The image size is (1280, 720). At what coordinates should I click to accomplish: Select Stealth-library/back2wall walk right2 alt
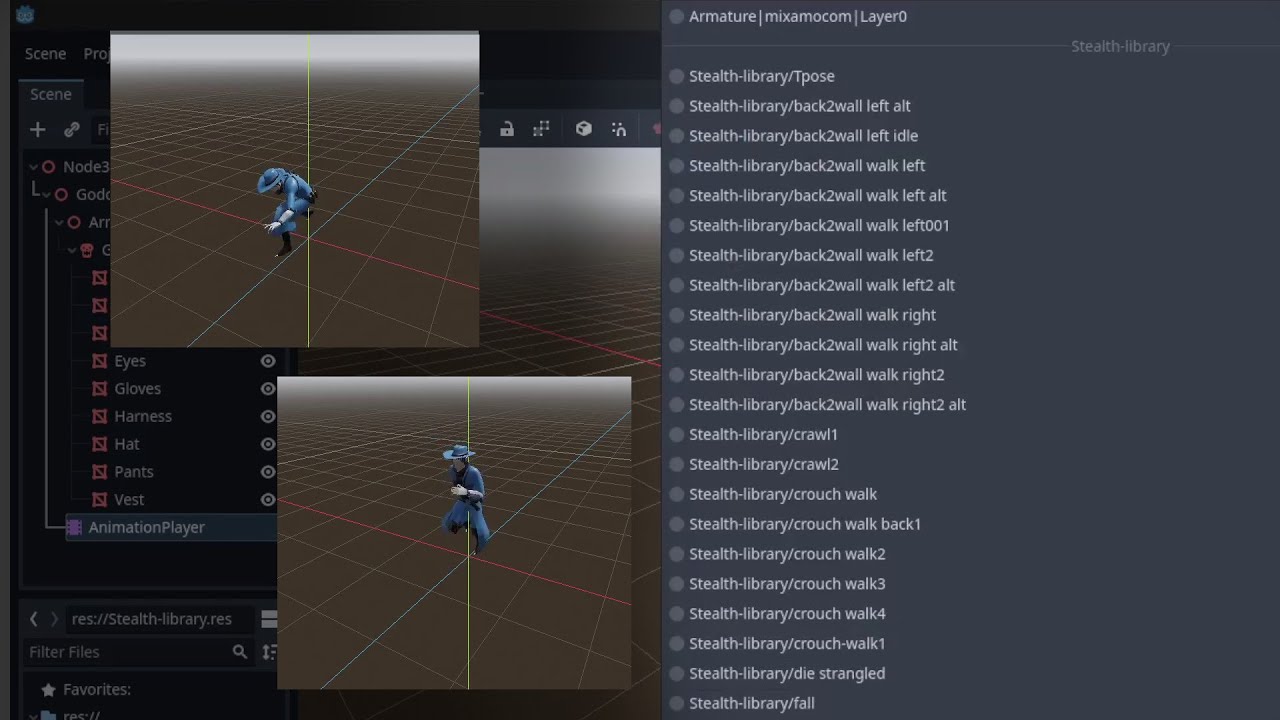coord(827,405)
